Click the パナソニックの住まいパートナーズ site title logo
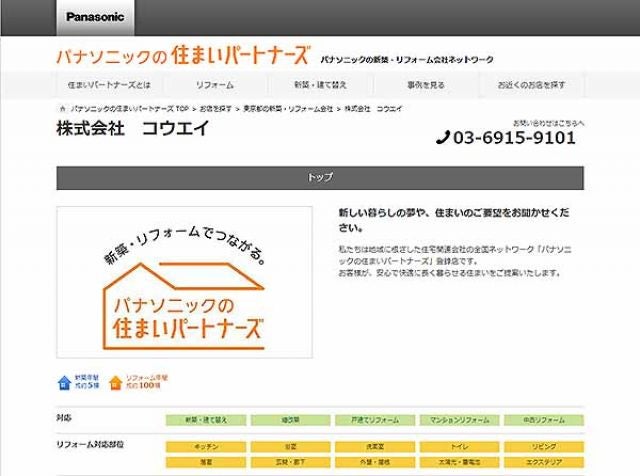 click(183, 56)
